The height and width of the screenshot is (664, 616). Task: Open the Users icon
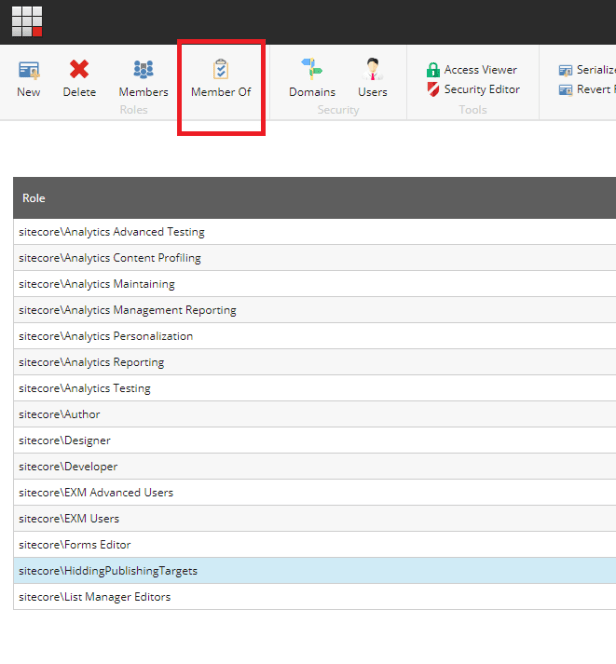[372, 70]
